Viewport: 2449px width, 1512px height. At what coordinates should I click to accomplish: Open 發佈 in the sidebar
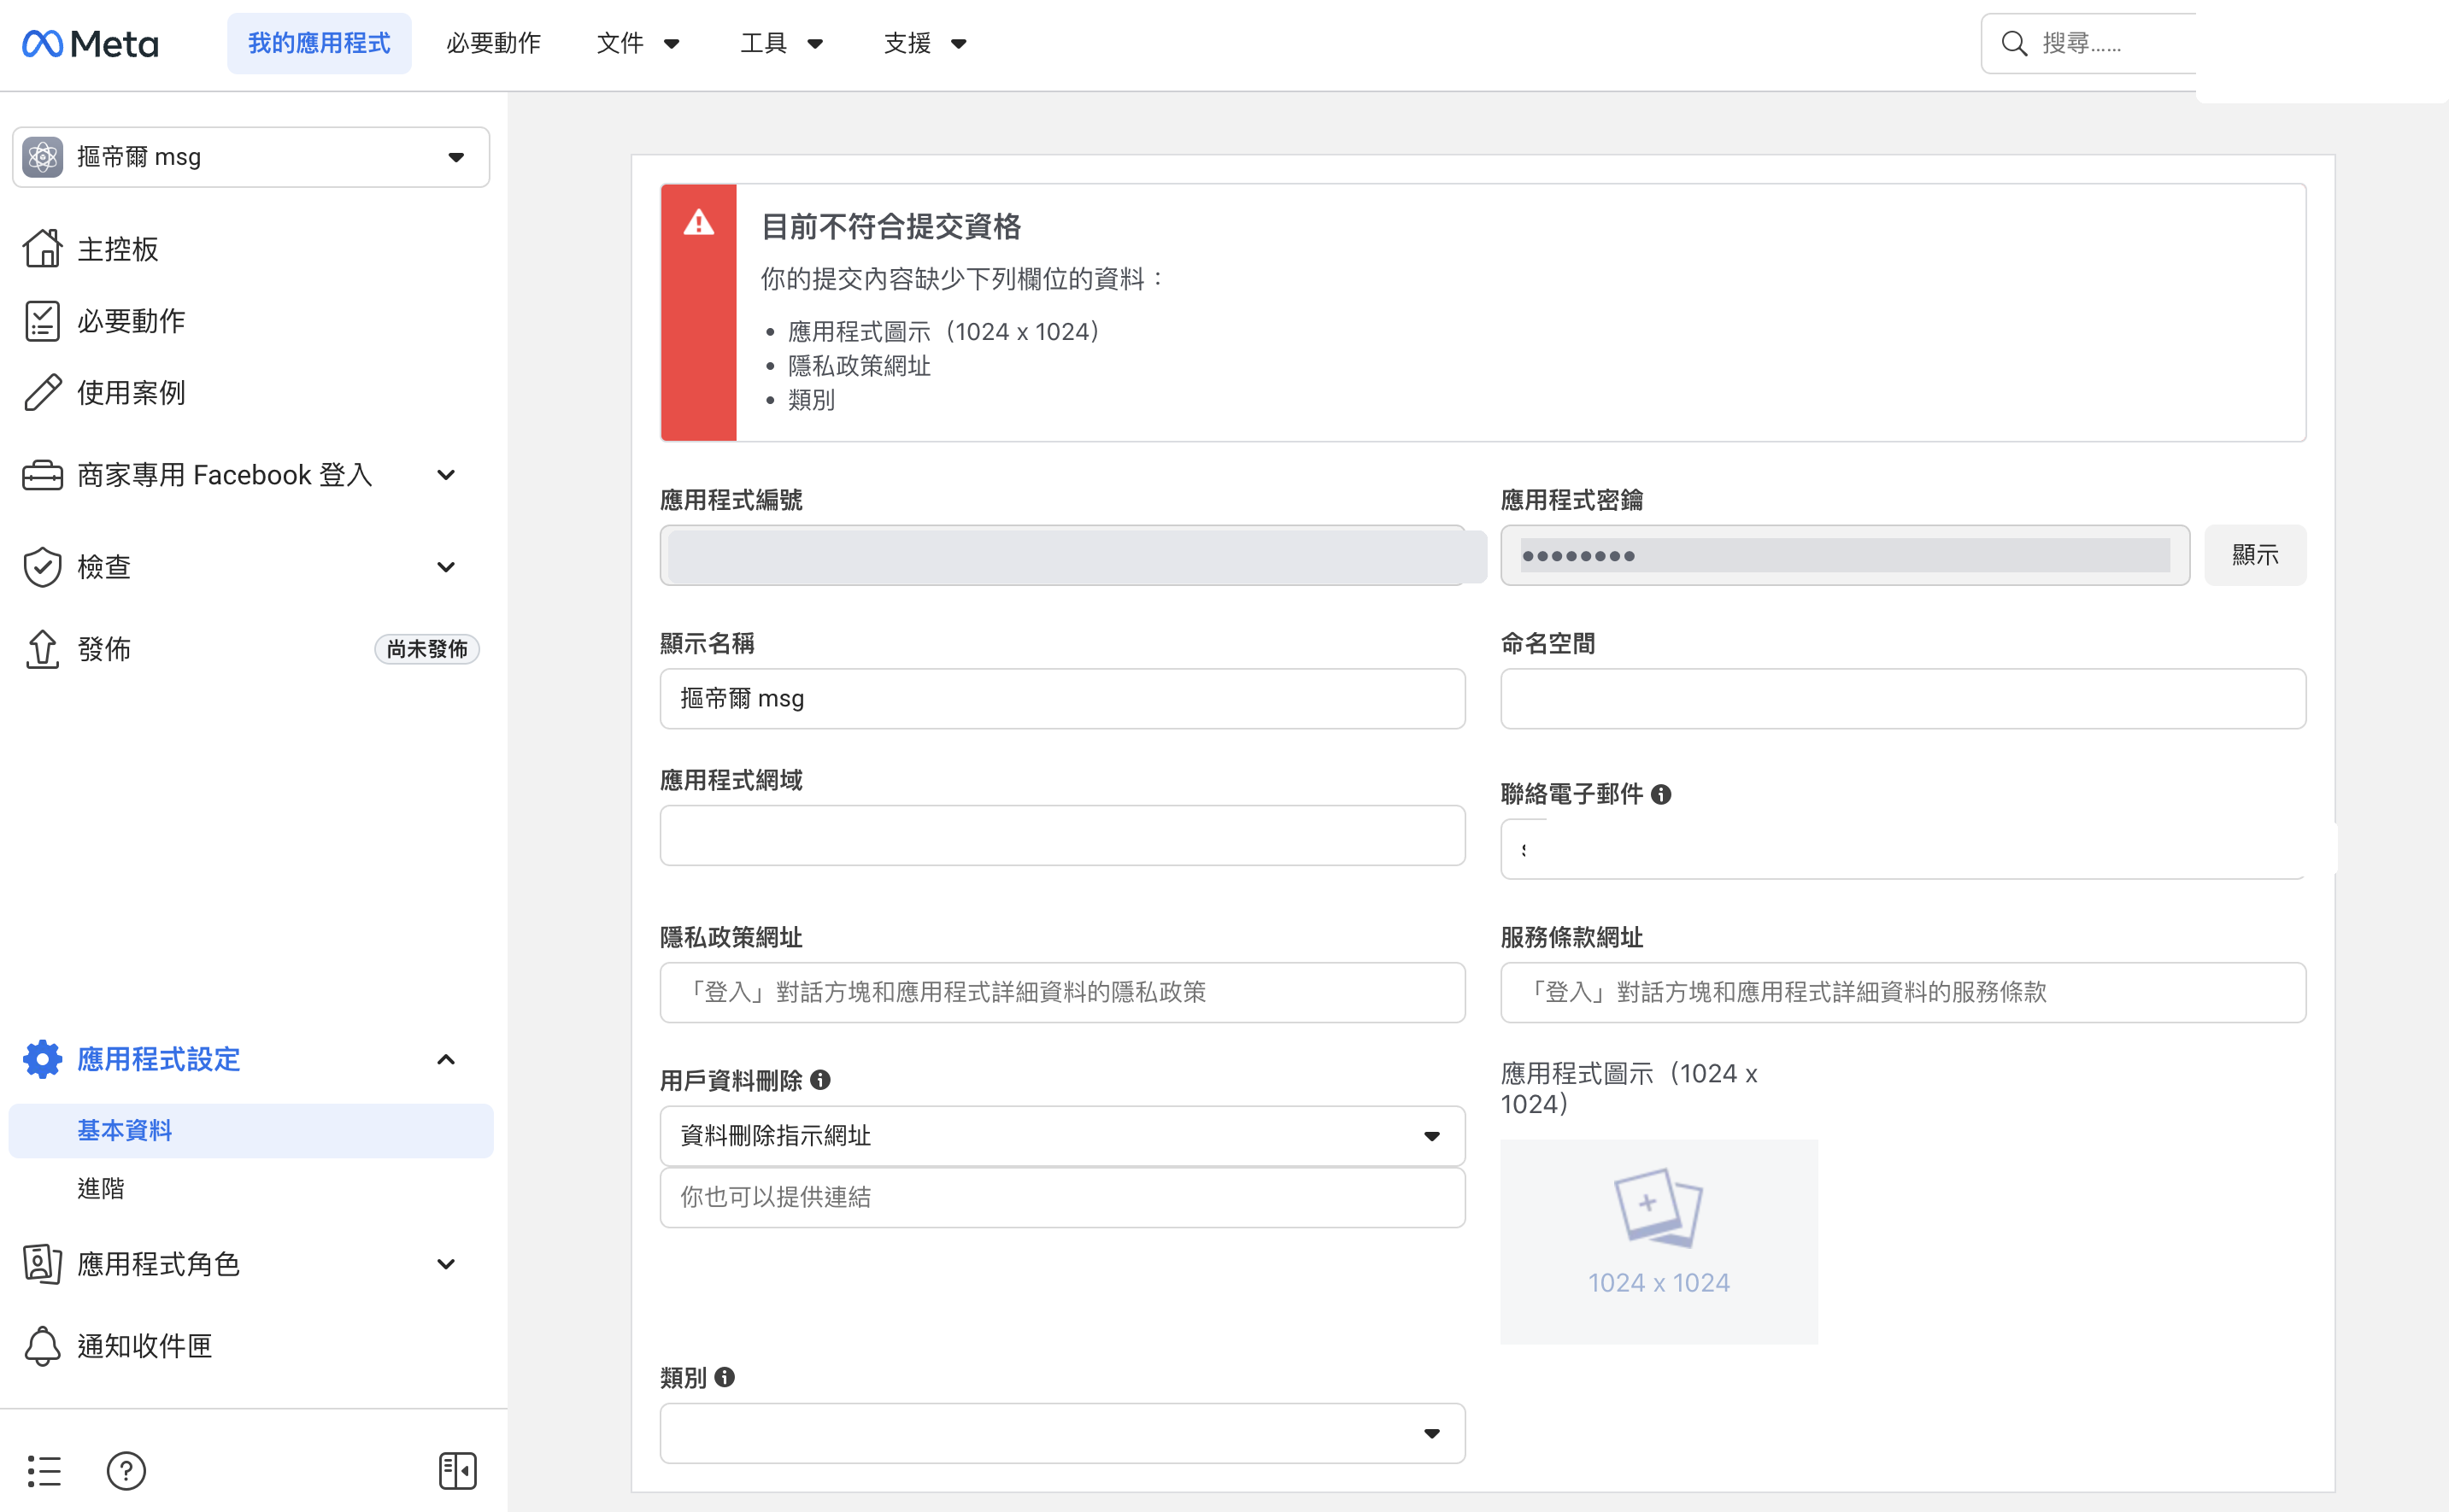(x=104, y=648)
